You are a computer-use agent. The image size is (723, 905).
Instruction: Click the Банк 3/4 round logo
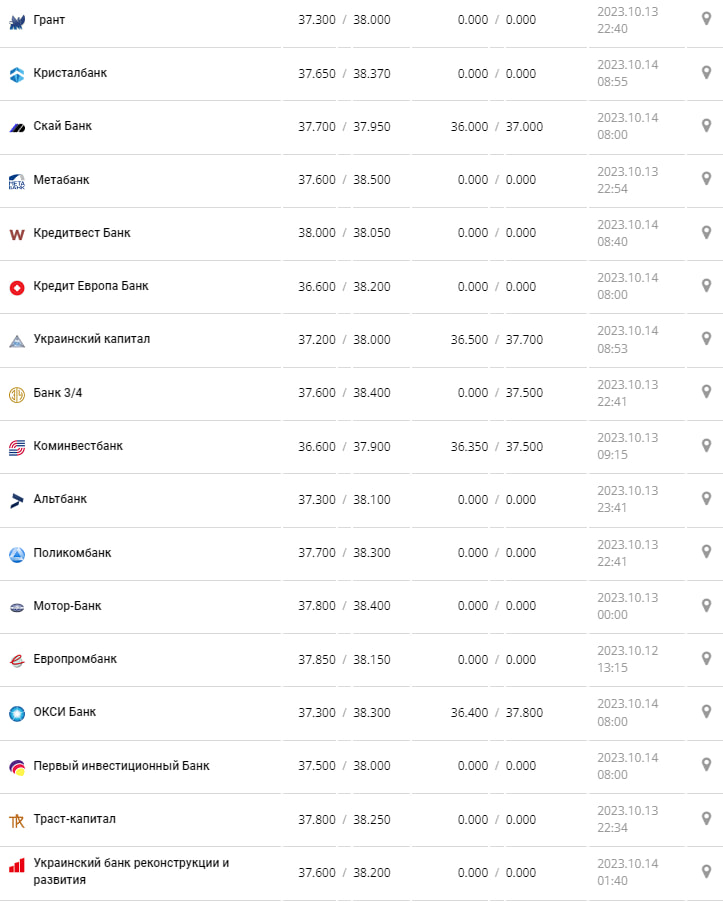[x=17, y=394]
